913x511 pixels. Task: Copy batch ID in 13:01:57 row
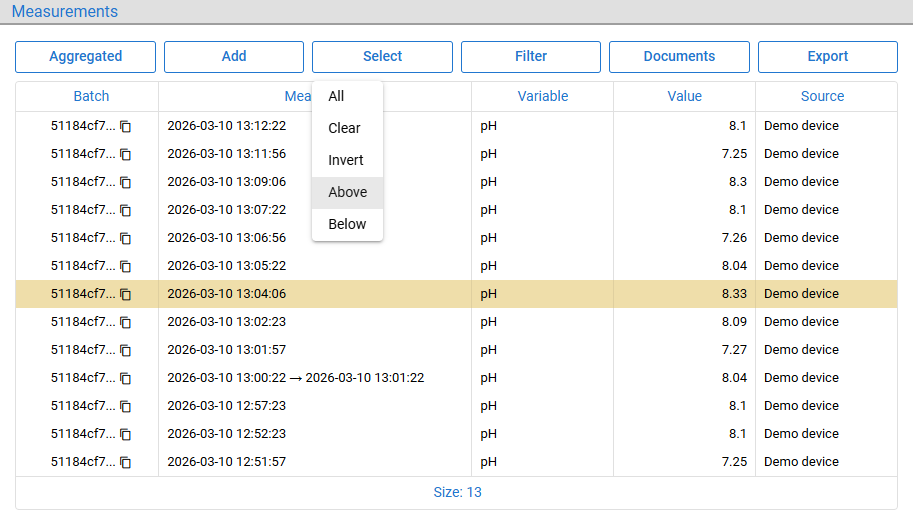125,350
